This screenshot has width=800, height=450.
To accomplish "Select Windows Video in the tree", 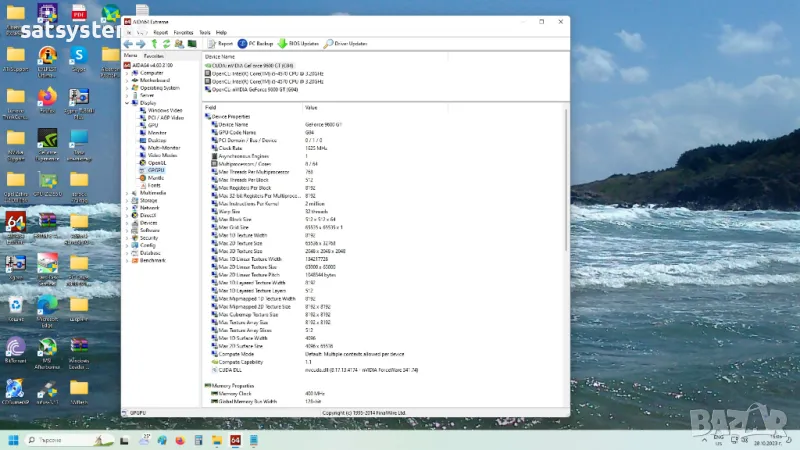I will 164,110.
